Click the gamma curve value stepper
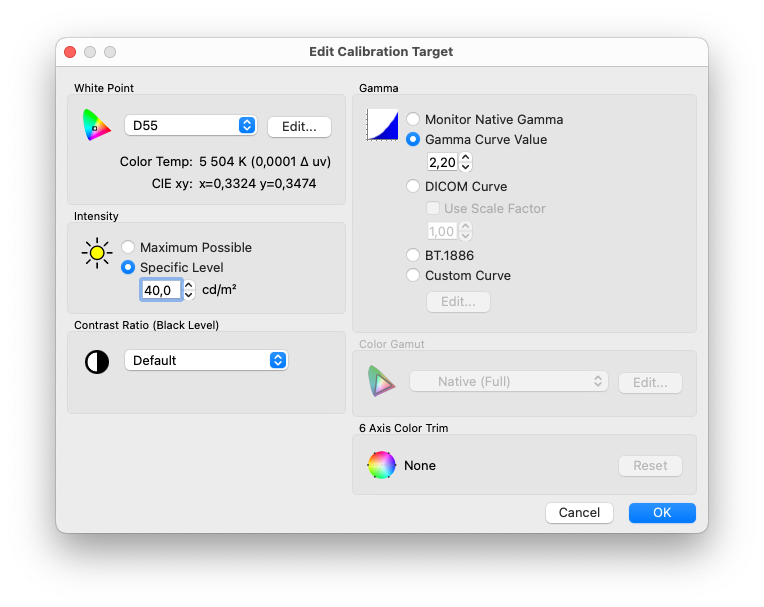 [465, 162]
